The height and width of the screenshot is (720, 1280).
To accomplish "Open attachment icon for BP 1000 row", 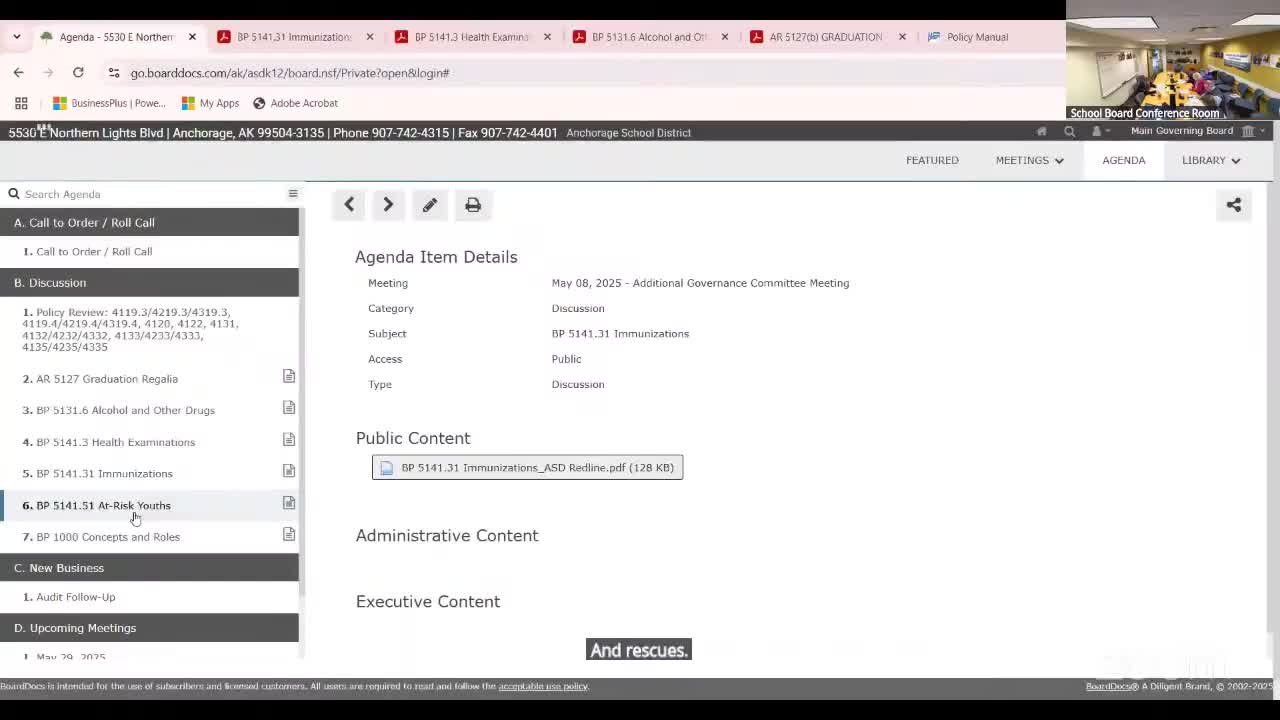I will tap(289, 534).
